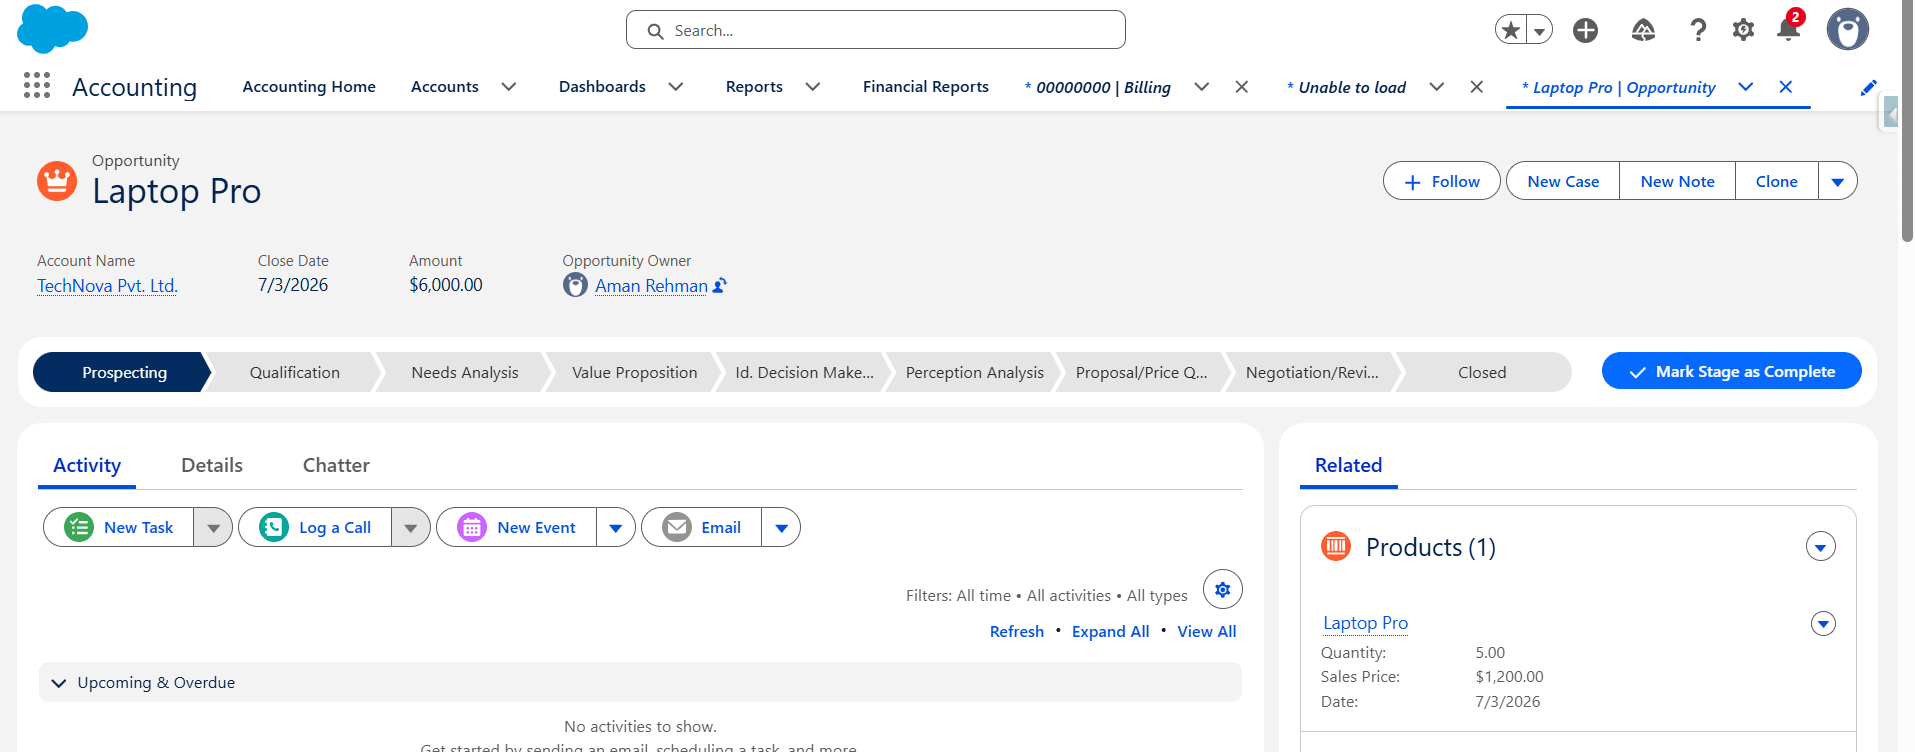Open more actions dropdown beside Clone
This screenshot has width=1915, height=752.
pyautogui.click(x=1837, y=181)
